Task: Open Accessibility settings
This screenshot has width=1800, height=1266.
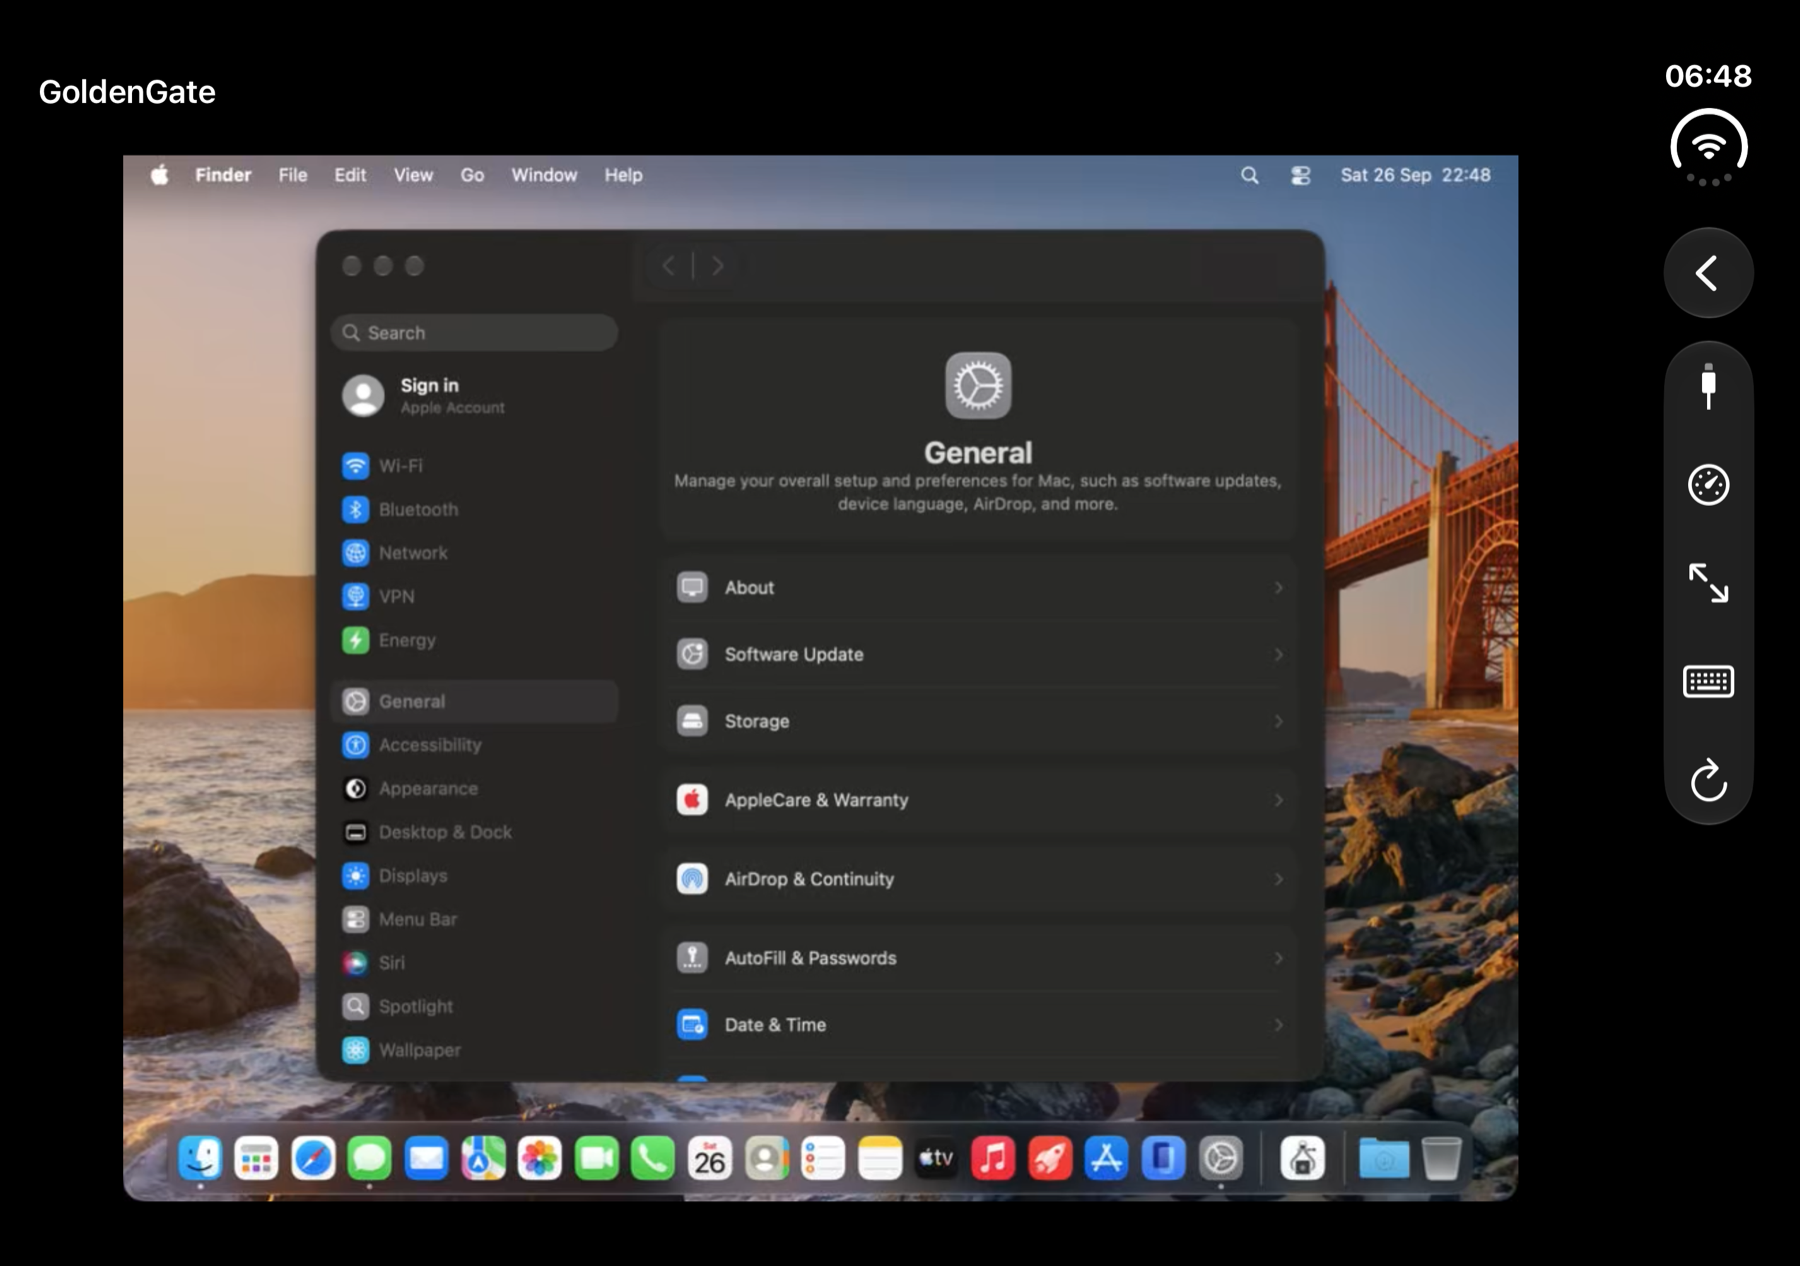Action: coord(474,745)
